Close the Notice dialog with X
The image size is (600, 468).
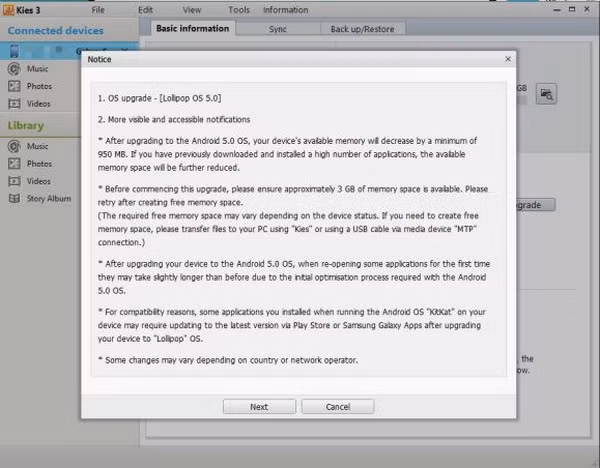[x=508, y=59]
